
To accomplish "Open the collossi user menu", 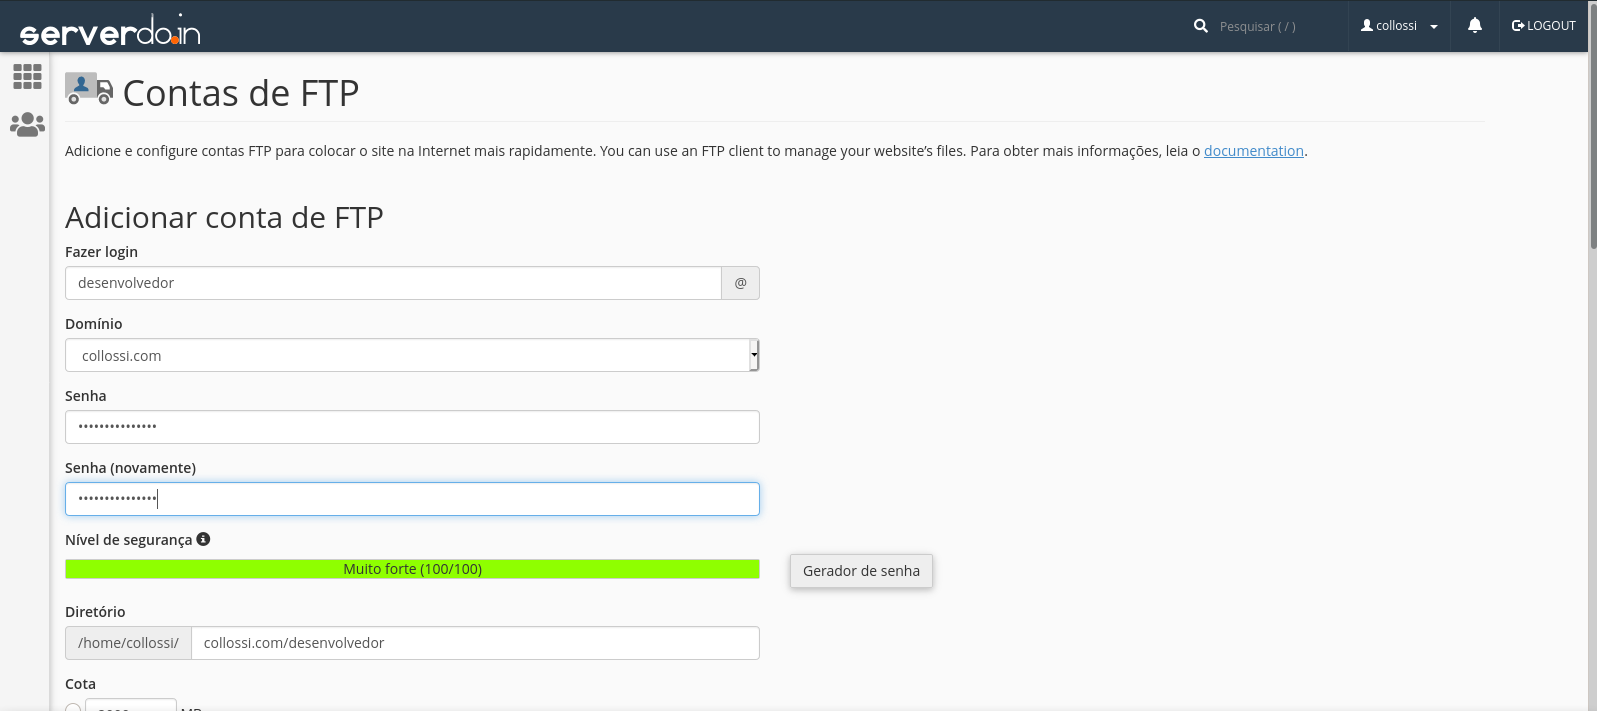I will pyautogui.click(x=1398, y=26).
